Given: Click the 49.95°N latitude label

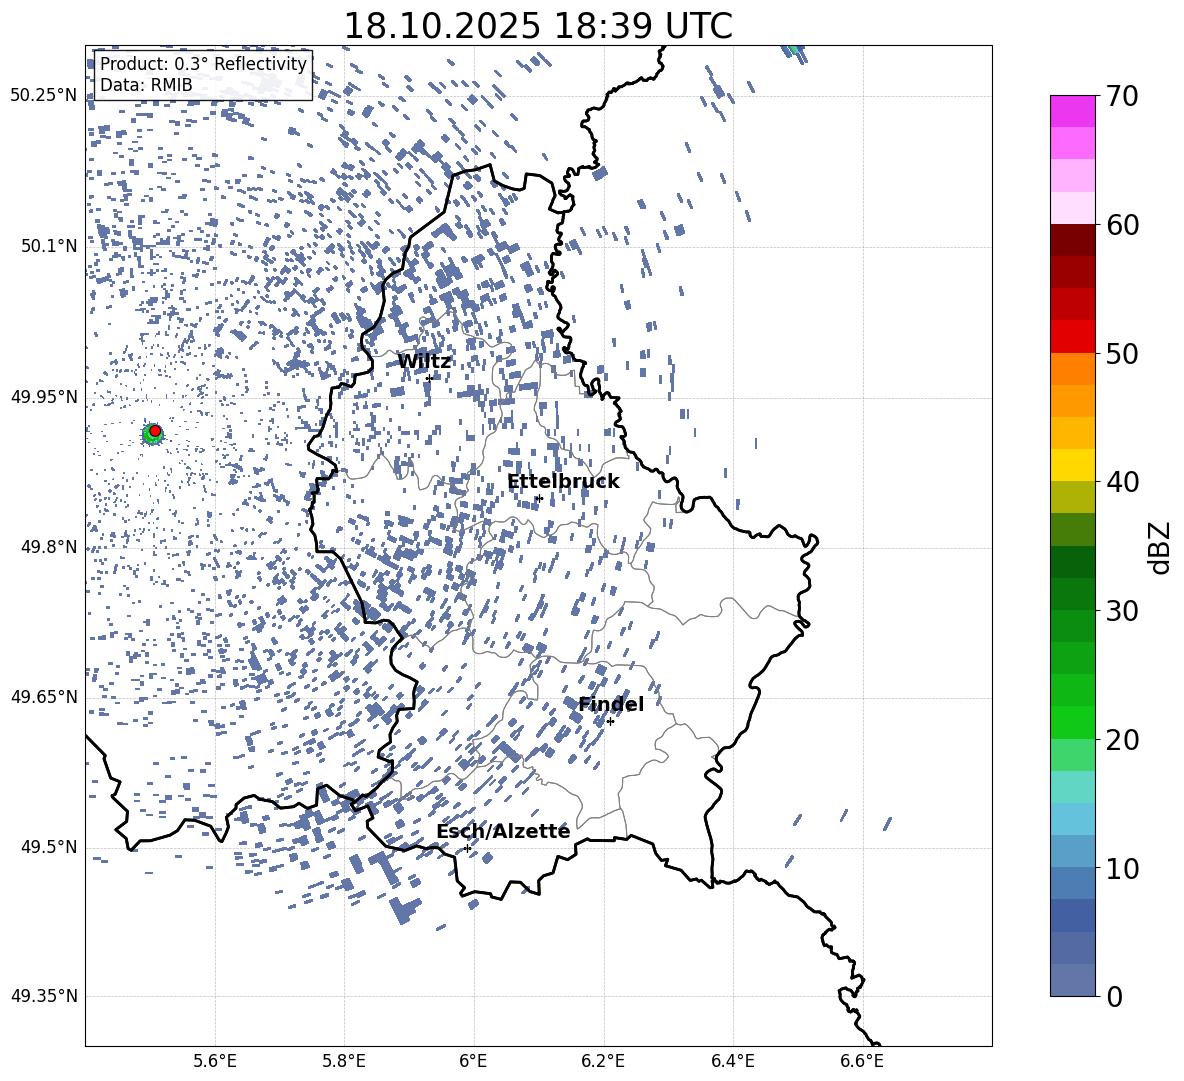Looking at the screenshot, I should (x=44, y=397).
